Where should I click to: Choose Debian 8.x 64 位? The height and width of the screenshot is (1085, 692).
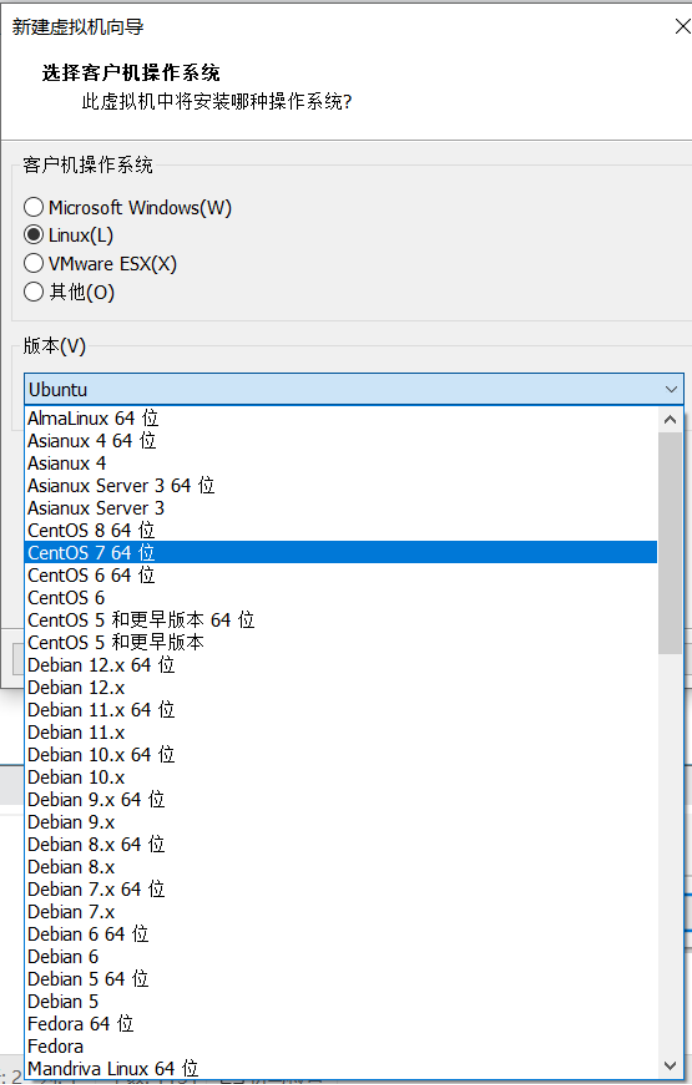tap(341, 844)
